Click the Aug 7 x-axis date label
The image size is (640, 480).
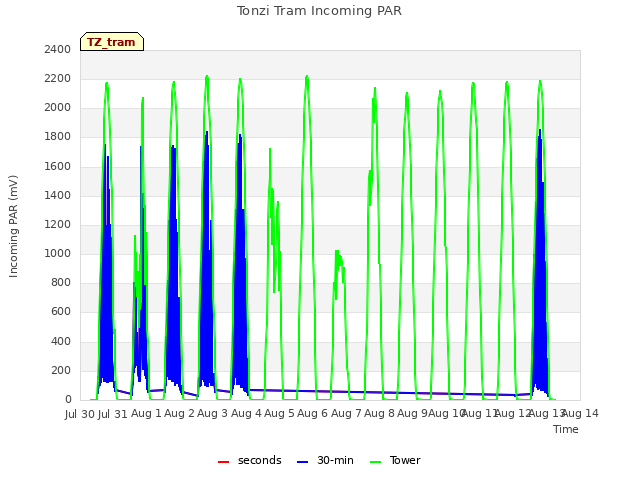346,413
